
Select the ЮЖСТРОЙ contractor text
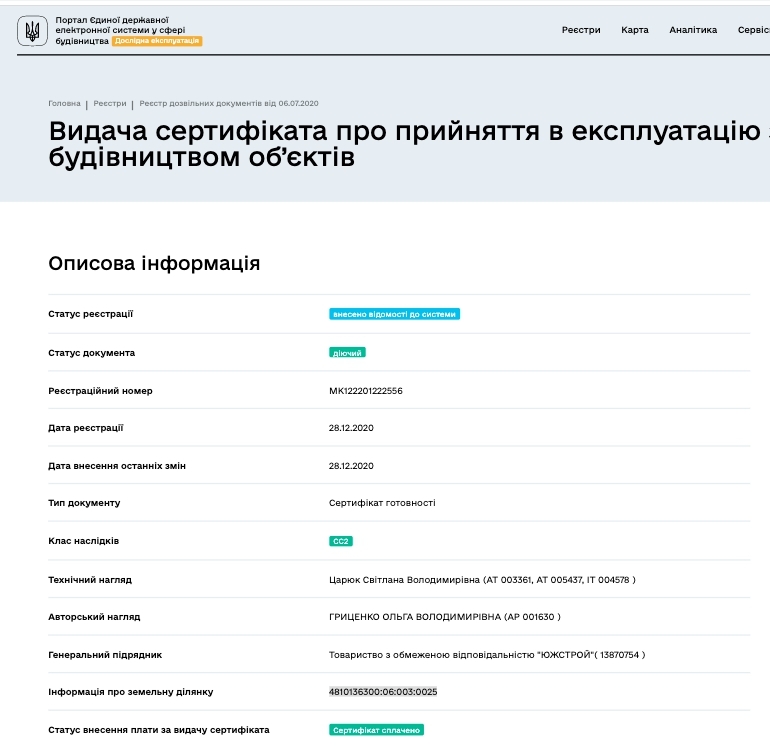coord(487,655)
